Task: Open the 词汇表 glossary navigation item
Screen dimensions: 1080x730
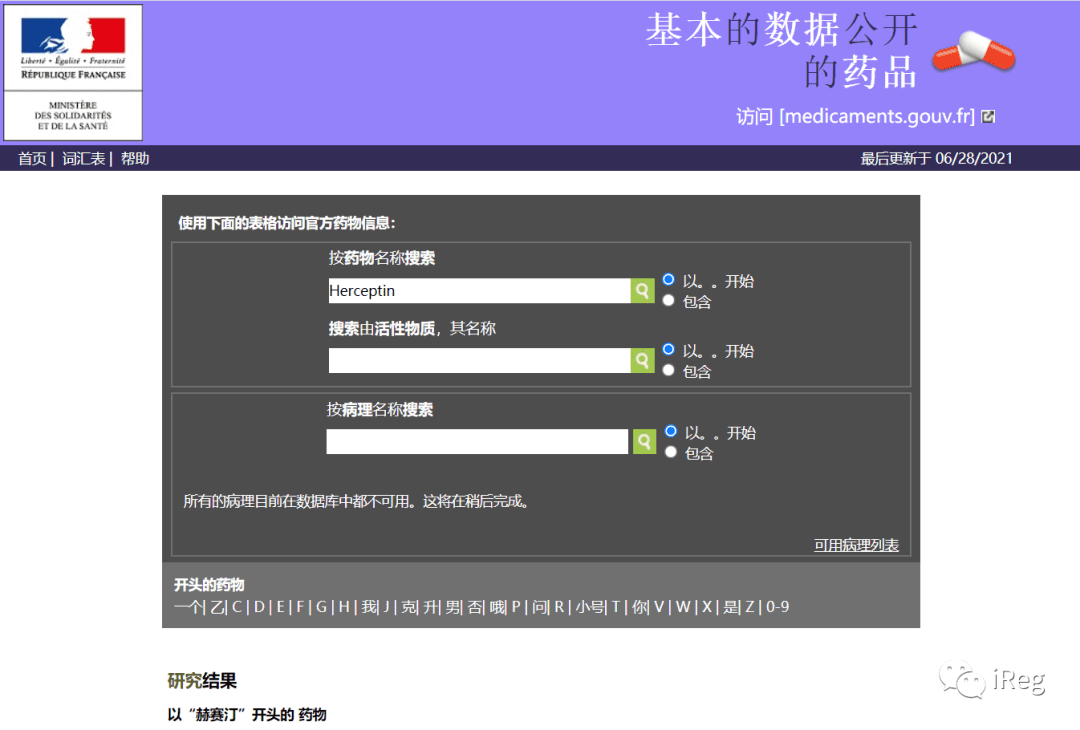Action: click(x=83, y=158)
